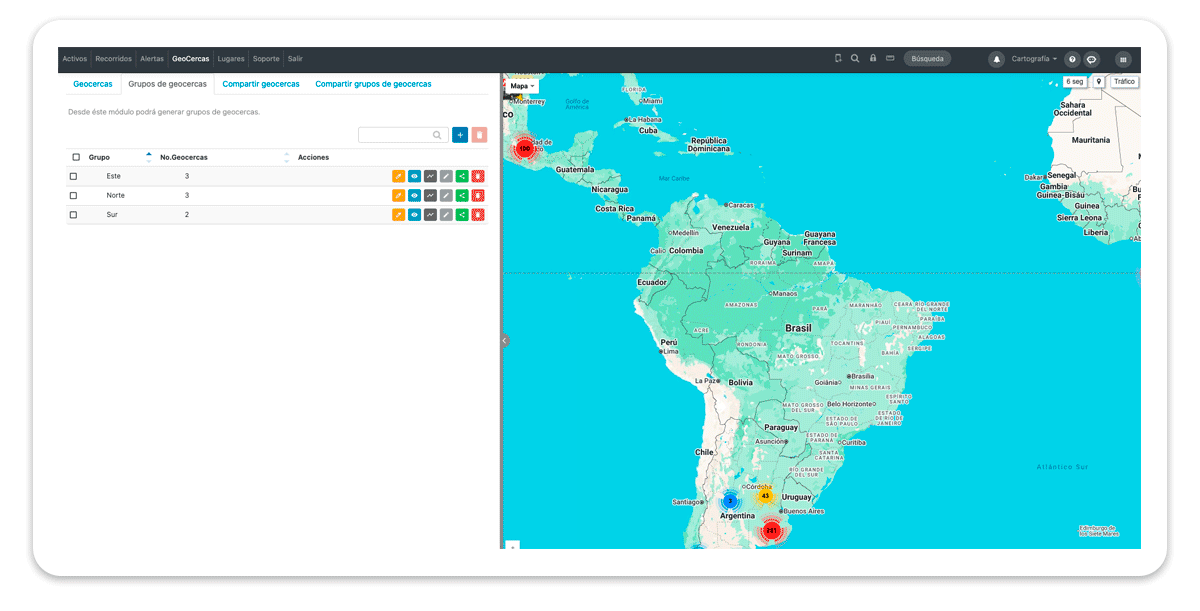Open the Mapa type dropdown
The height and width of the screenshot is (611, 1200).
pos(522,86)
